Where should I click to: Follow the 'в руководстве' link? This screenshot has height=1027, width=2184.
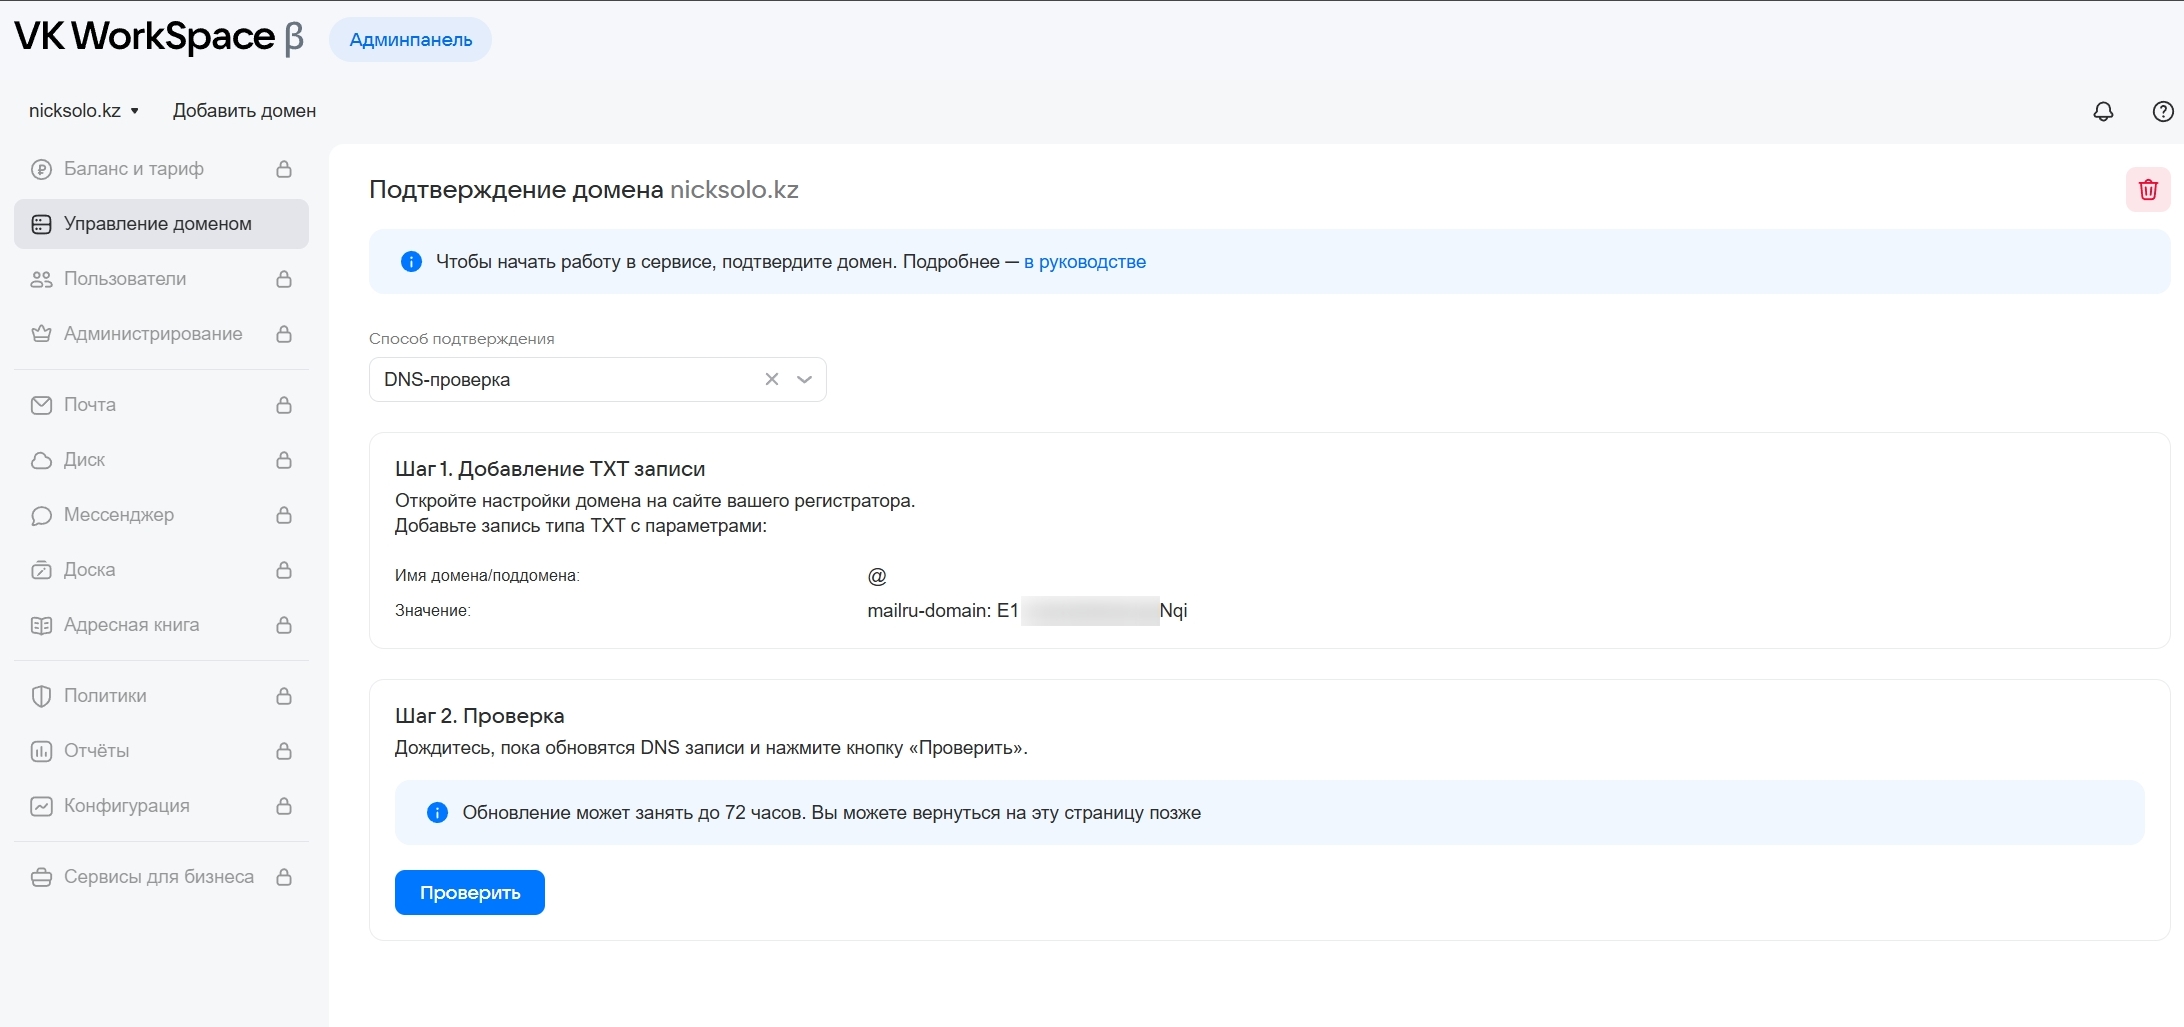click(x=1084, y=262)
